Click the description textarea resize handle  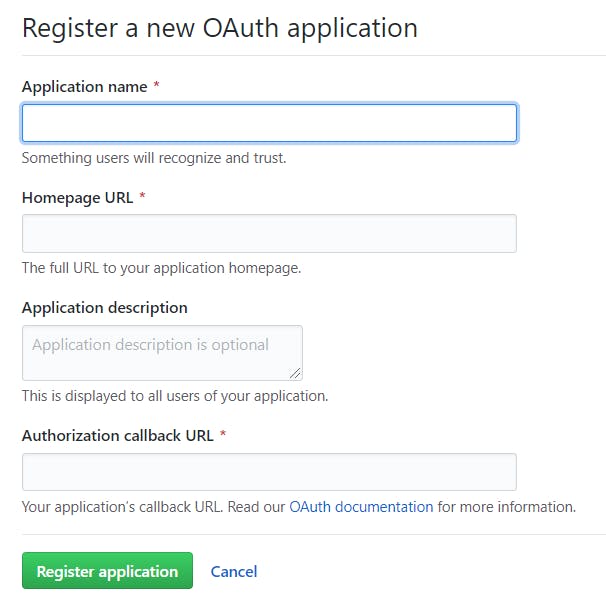coord(295,373)
